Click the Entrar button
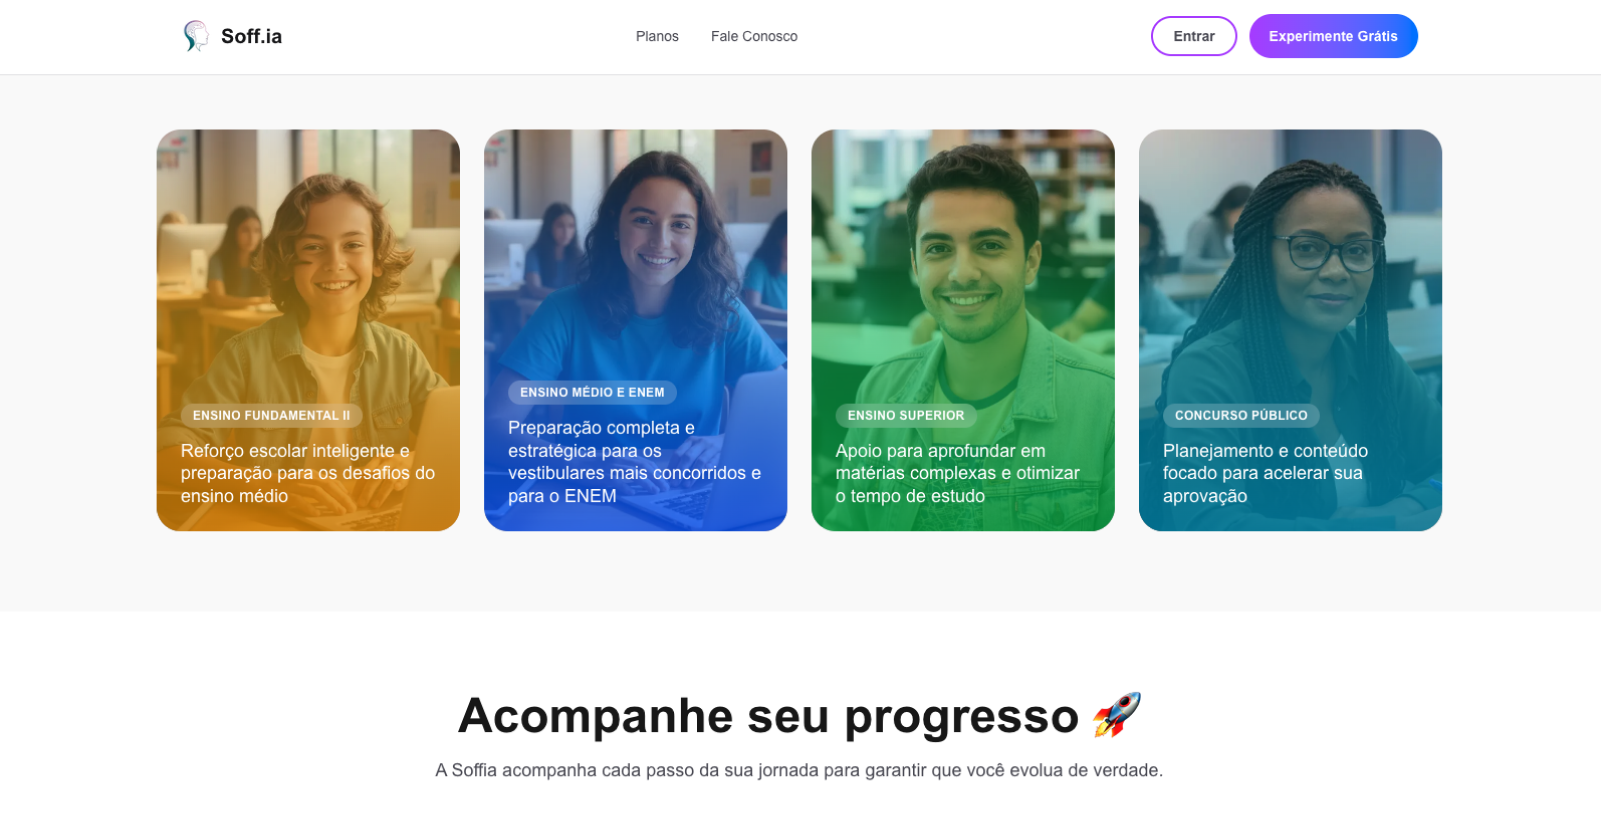The image size is (1601, 832). (1194, 36)
